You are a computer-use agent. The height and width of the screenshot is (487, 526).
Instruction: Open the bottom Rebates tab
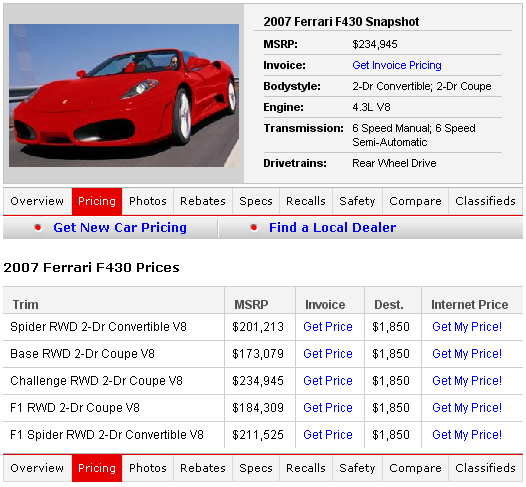203,468
